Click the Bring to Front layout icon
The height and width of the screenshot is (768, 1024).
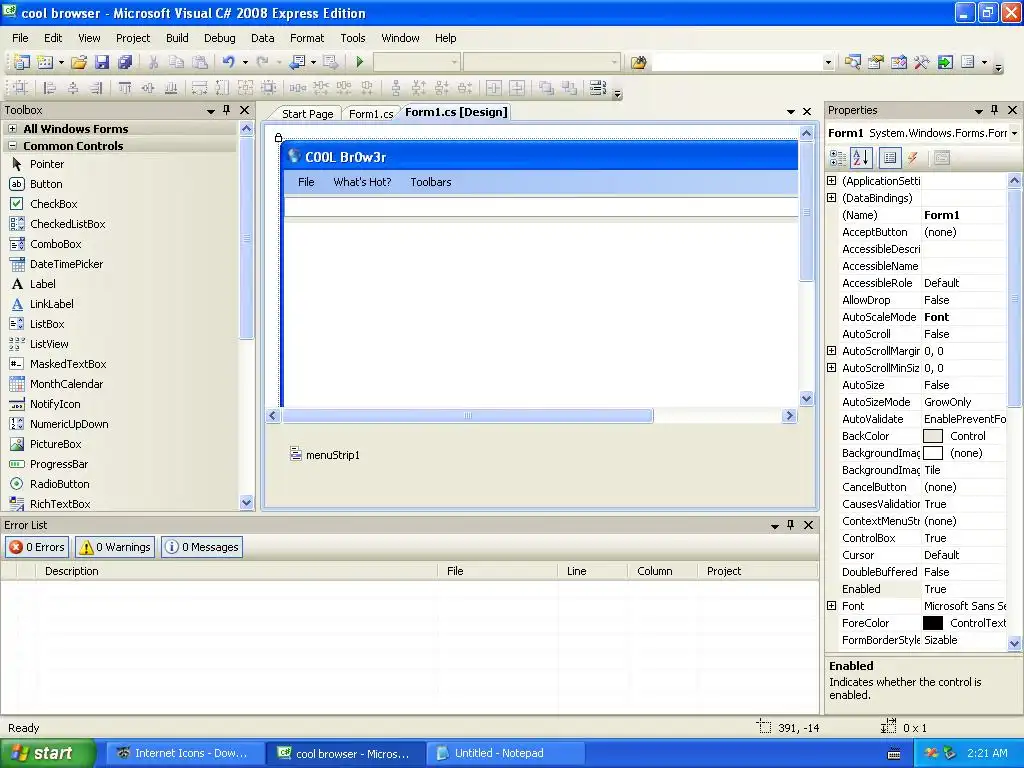click(x=546, y=88)
